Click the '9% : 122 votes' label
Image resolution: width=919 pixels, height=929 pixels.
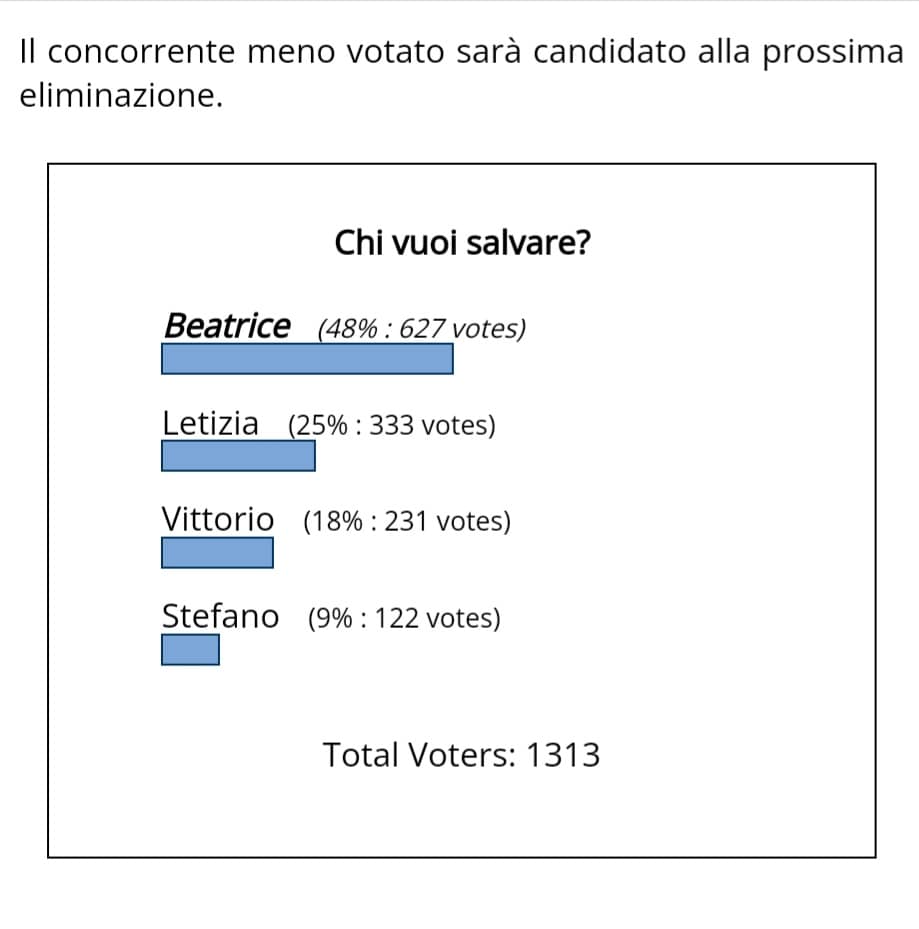pyautogui.click(x=404, y=619)
